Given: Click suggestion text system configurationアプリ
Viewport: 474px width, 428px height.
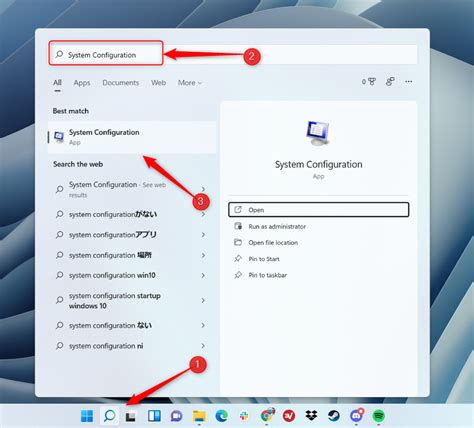Looking at the screenshot, I should tap(113, 235).
